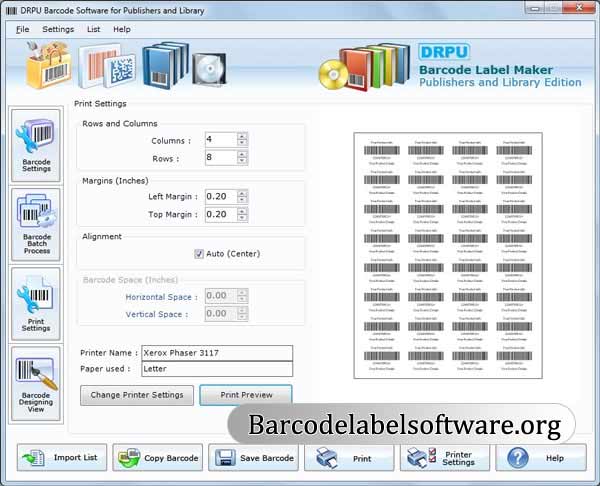Viewport: 600px width, 486px height.
Task: Open Print Settings sidebar panel
Action: point(36,304)
